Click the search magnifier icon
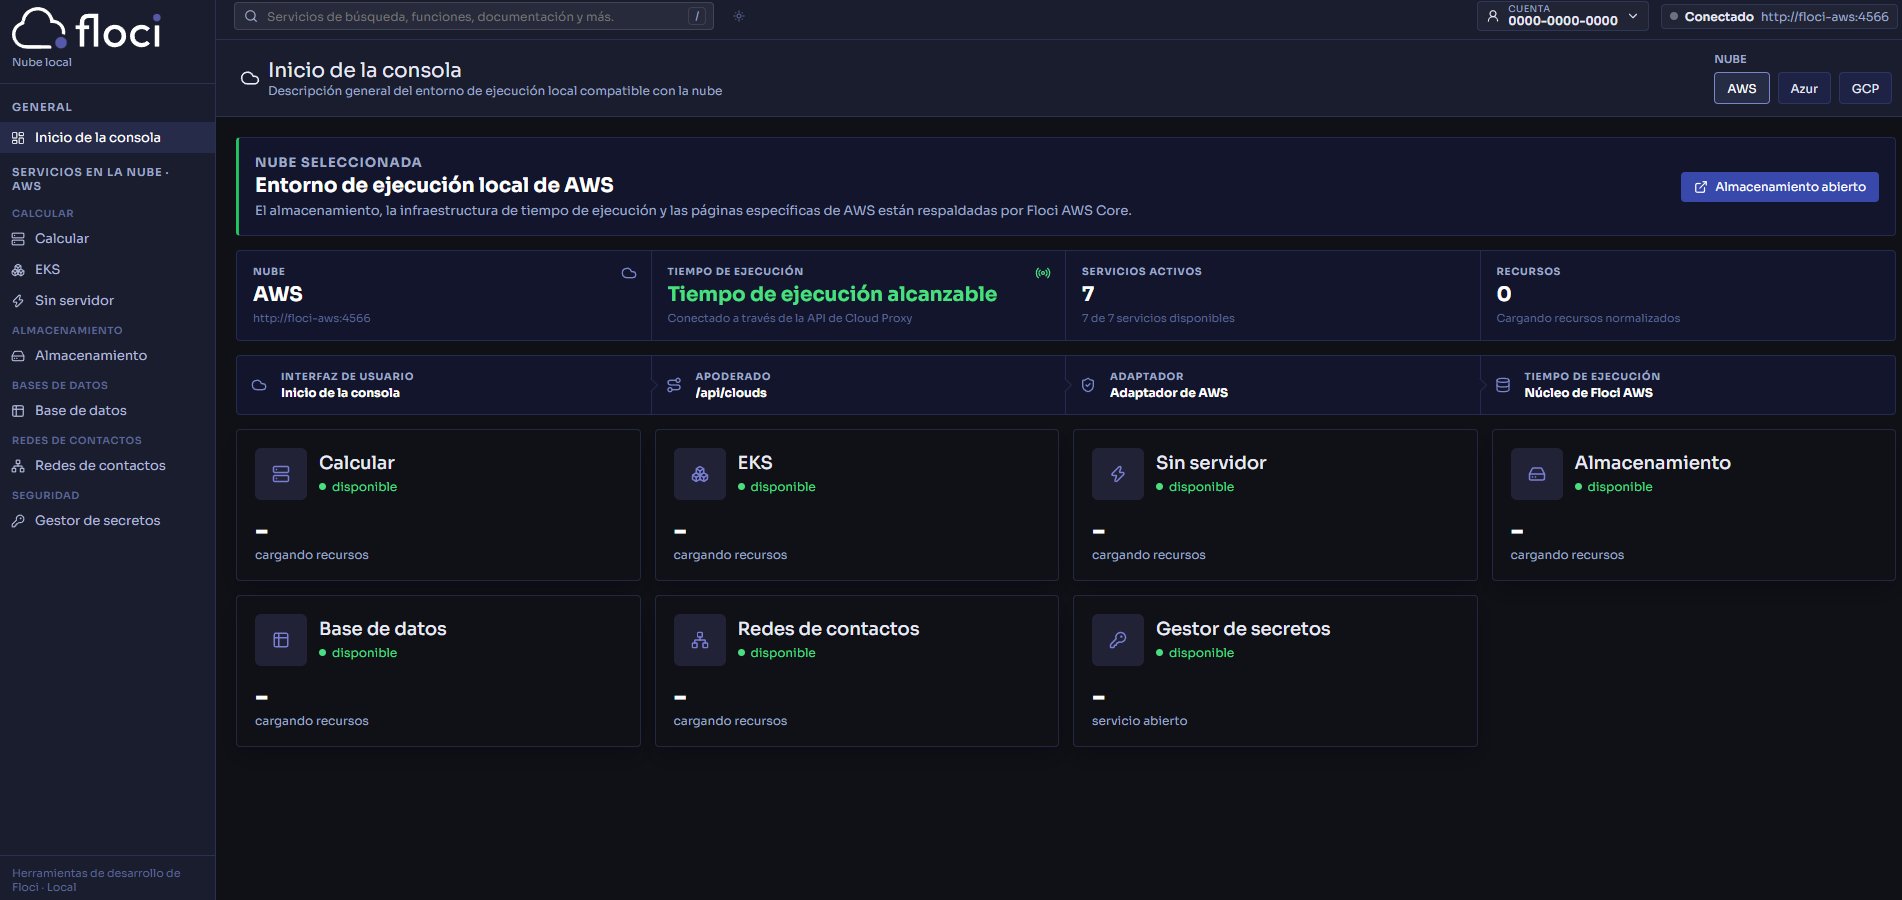This screenshot has width=1902, height=900. [x=251, y=16]
